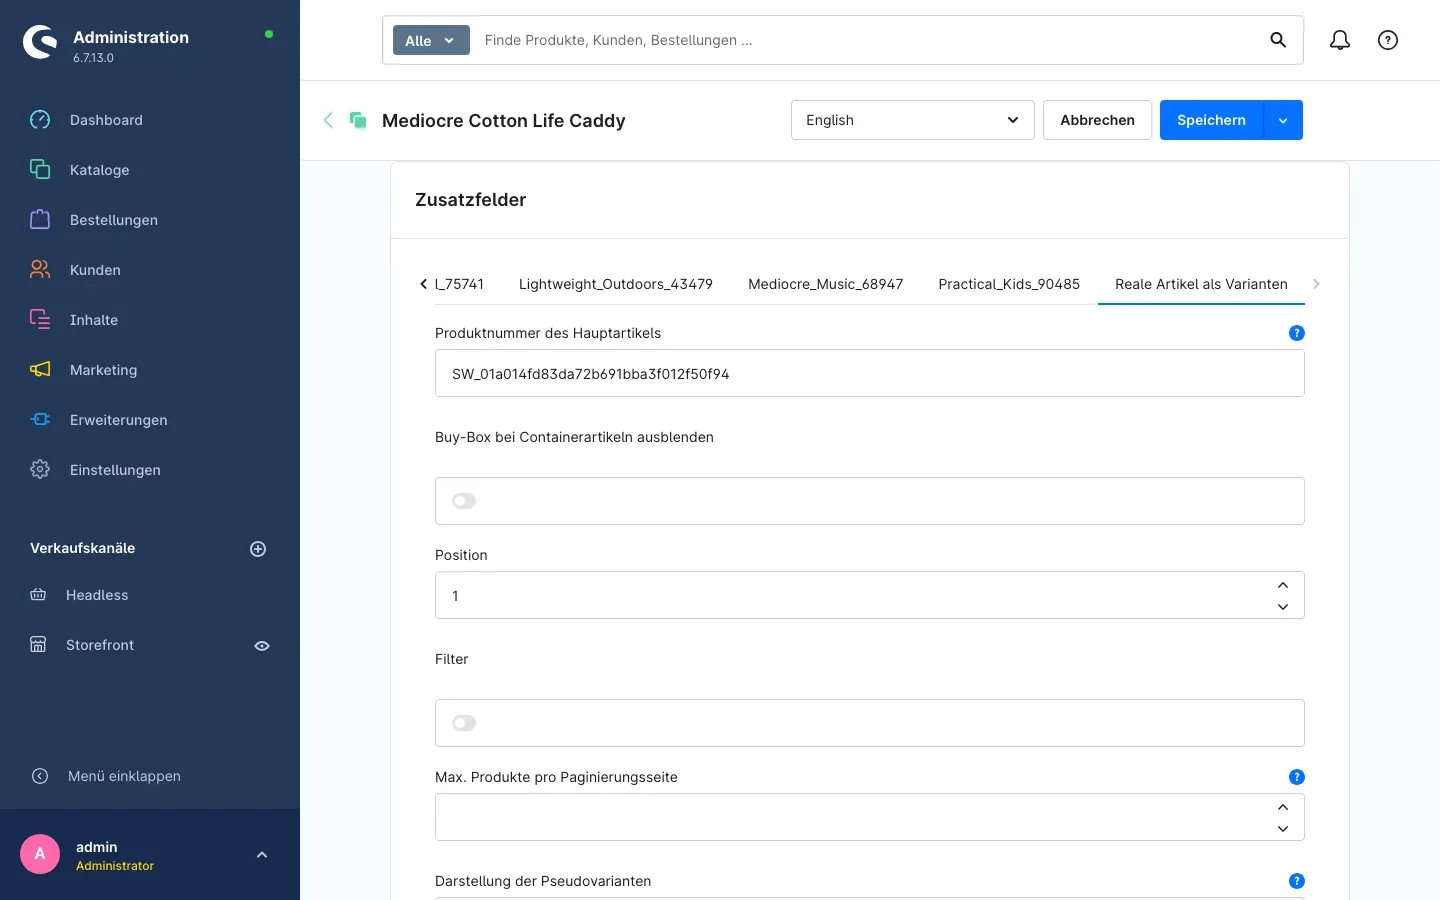Switch to Mediocre_Music_68947 tab
This screenshot has width=1440, height=900.
coord(826,284)
